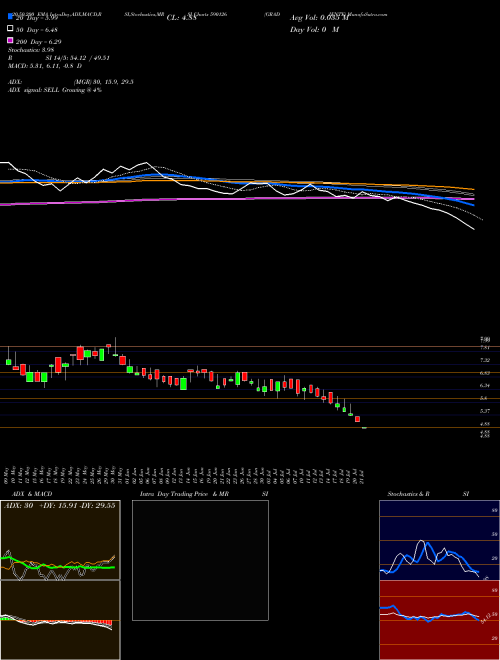The width and height of the screenshot is (500, 660).
Task: Open the empty intraday price chart box
Action: [200, 560]
